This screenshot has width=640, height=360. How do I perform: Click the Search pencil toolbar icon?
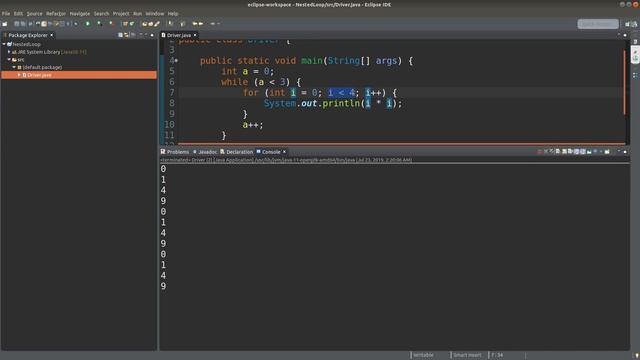[x=157, y=24]
